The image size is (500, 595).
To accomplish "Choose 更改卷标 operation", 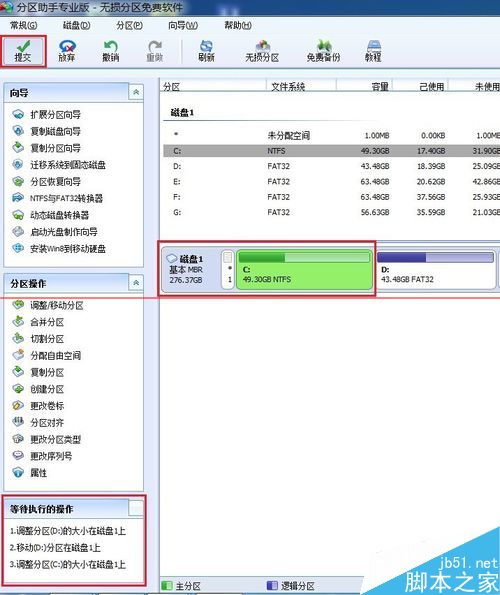I will 38,406.
